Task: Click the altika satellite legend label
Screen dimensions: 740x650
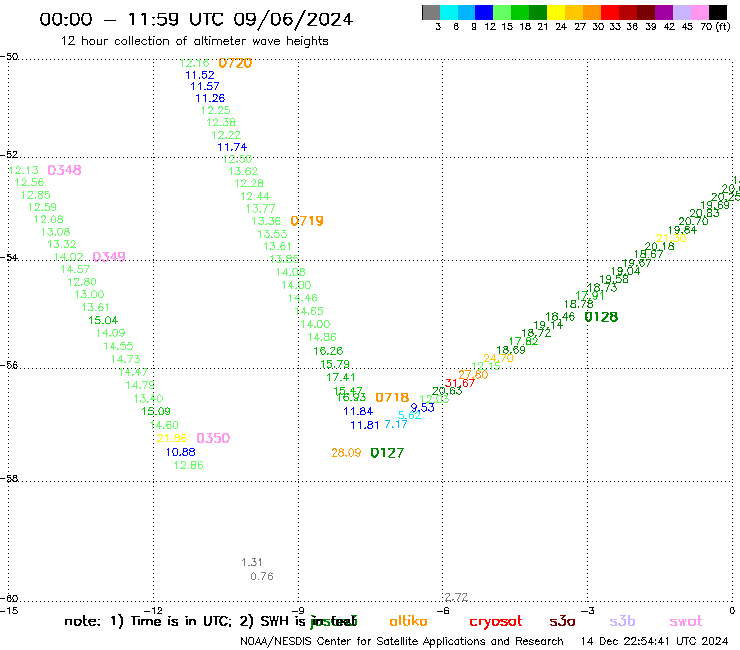Action: coord(408,621)
